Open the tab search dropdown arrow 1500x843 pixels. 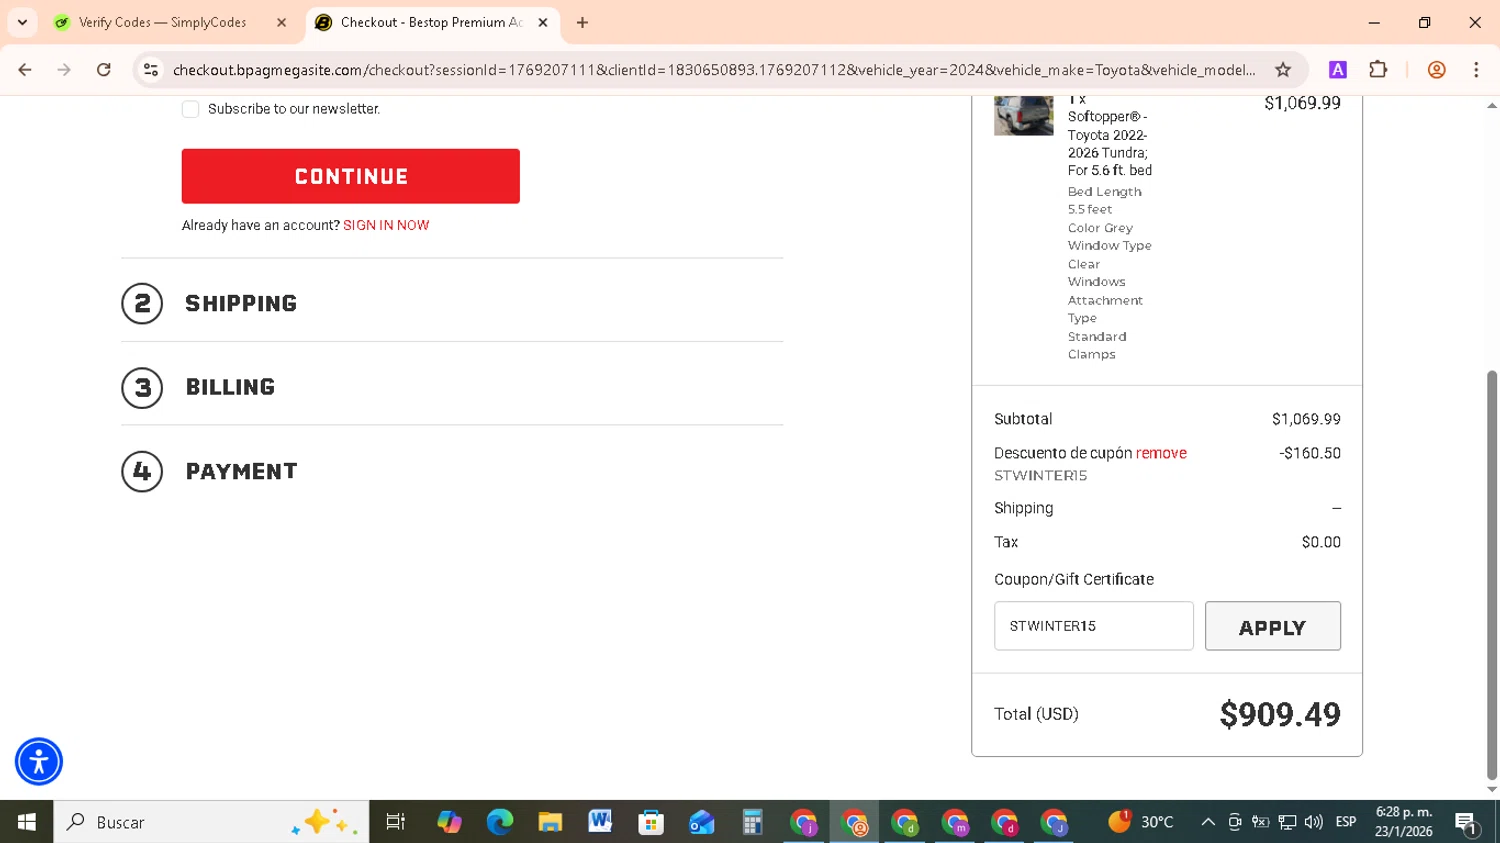click(22, 22)
